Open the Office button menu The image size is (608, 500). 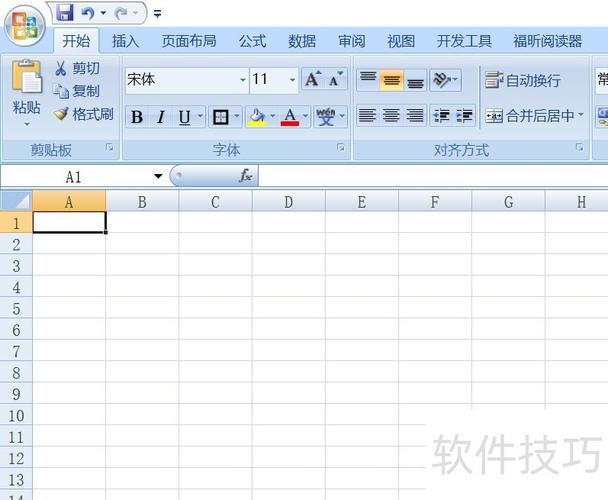25,26
